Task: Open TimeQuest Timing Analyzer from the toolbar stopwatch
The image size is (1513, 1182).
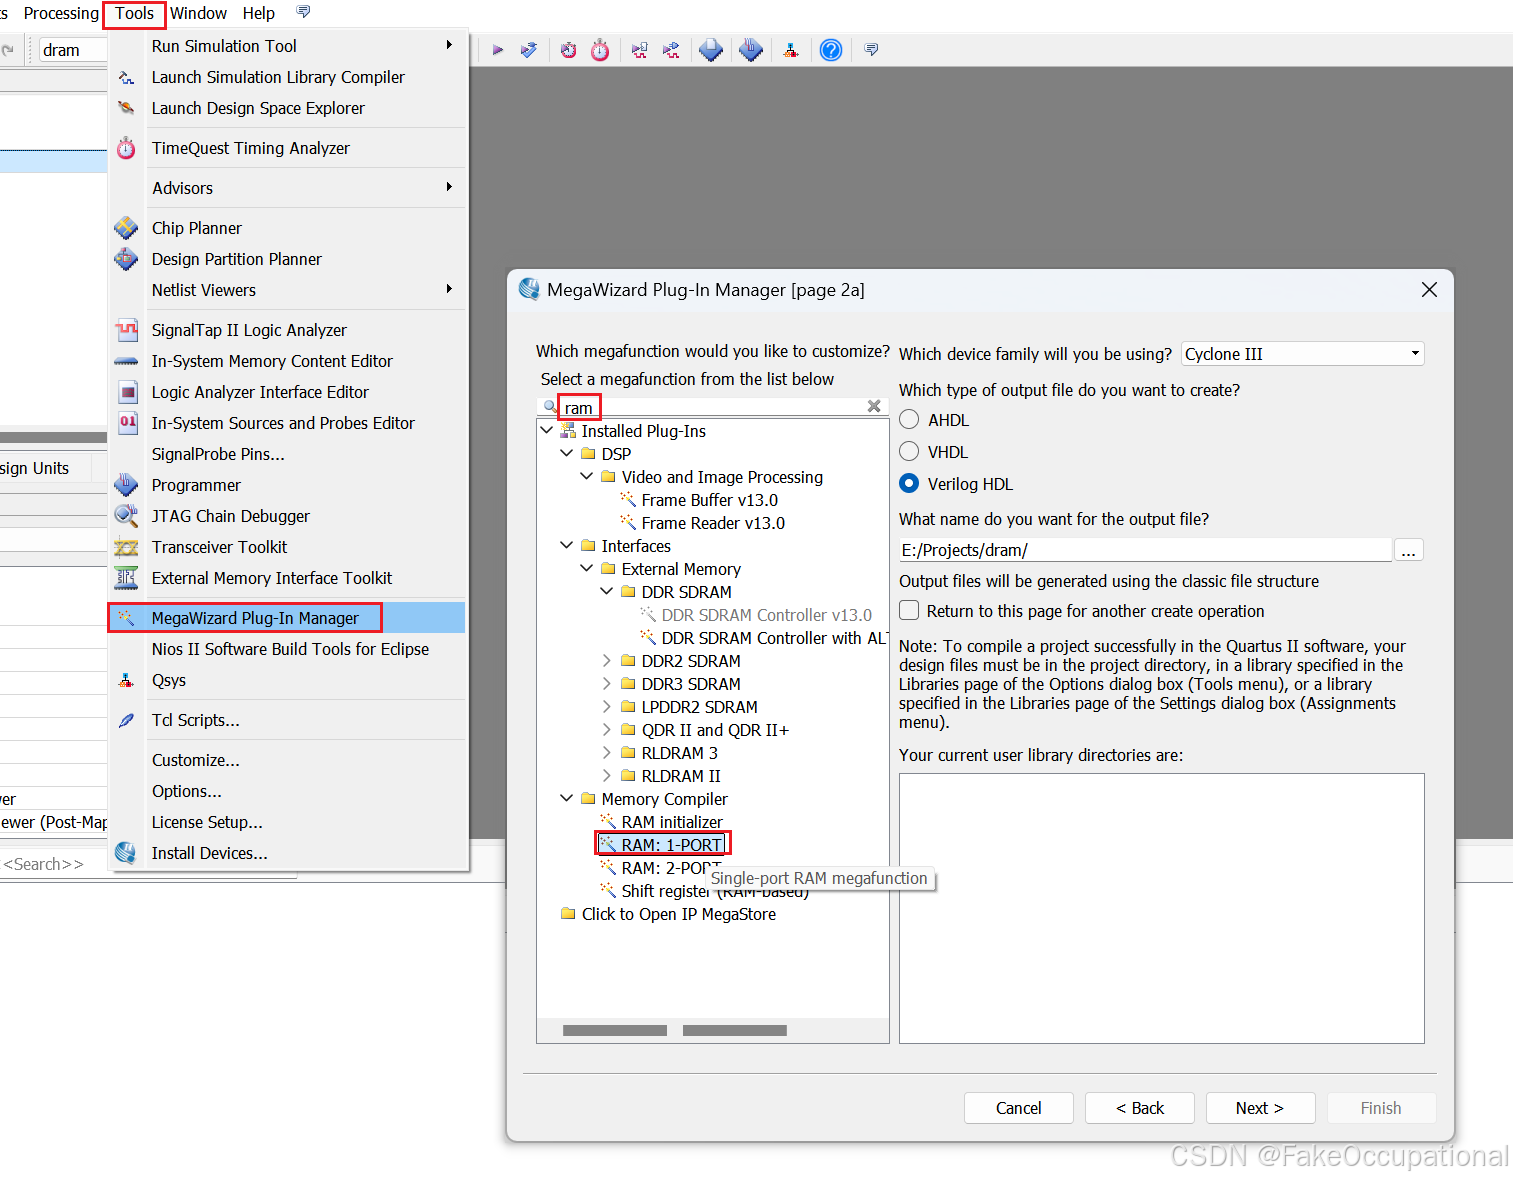Action: (600, 50)
